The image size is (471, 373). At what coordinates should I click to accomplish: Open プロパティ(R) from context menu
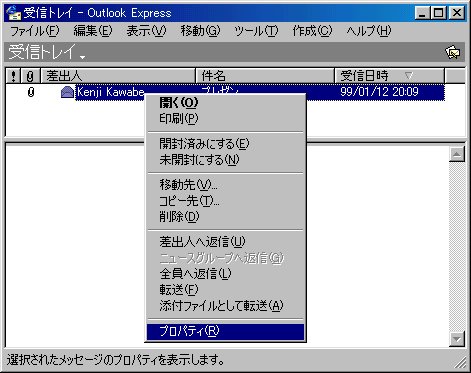pos(226,332)
